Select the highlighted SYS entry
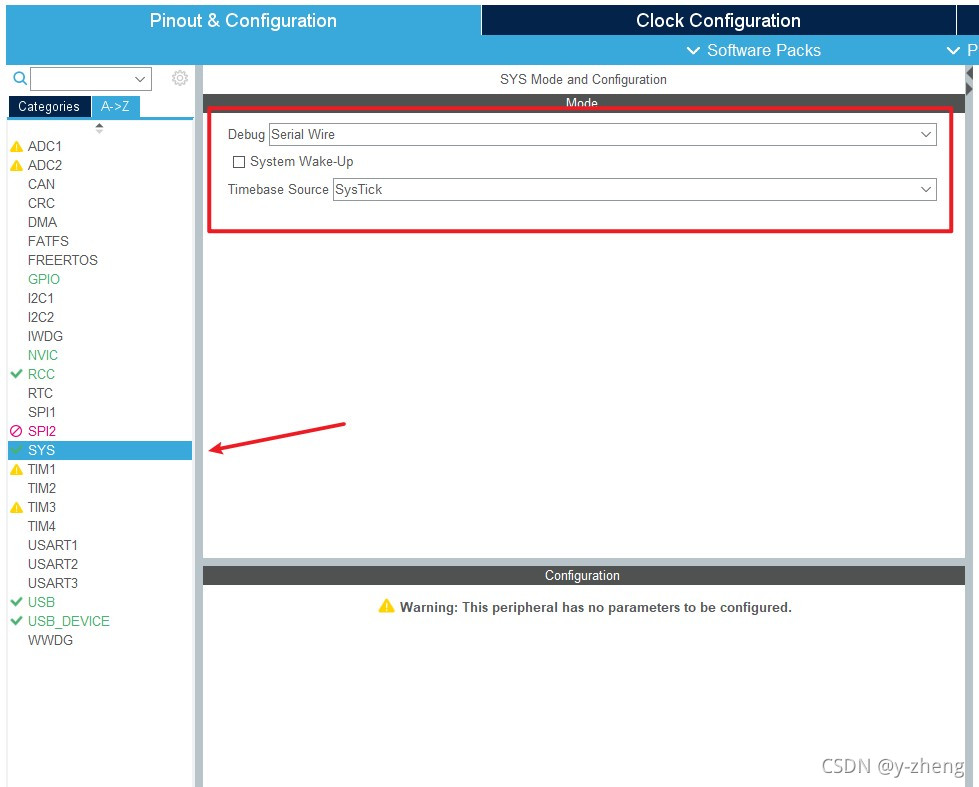This screenshot has width=979, height=787. (x=100, y=450)
